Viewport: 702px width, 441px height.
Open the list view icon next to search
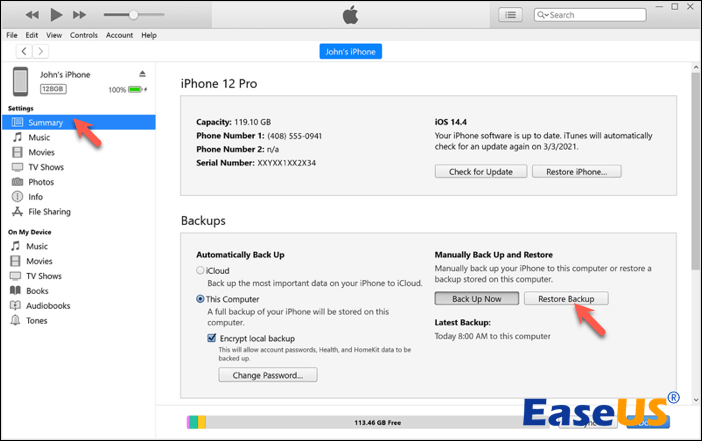[x=510, y=15]
